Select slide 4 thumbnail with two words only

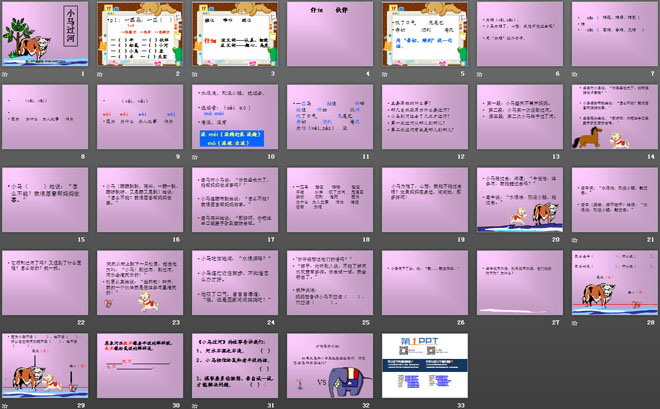click(330, 34)
